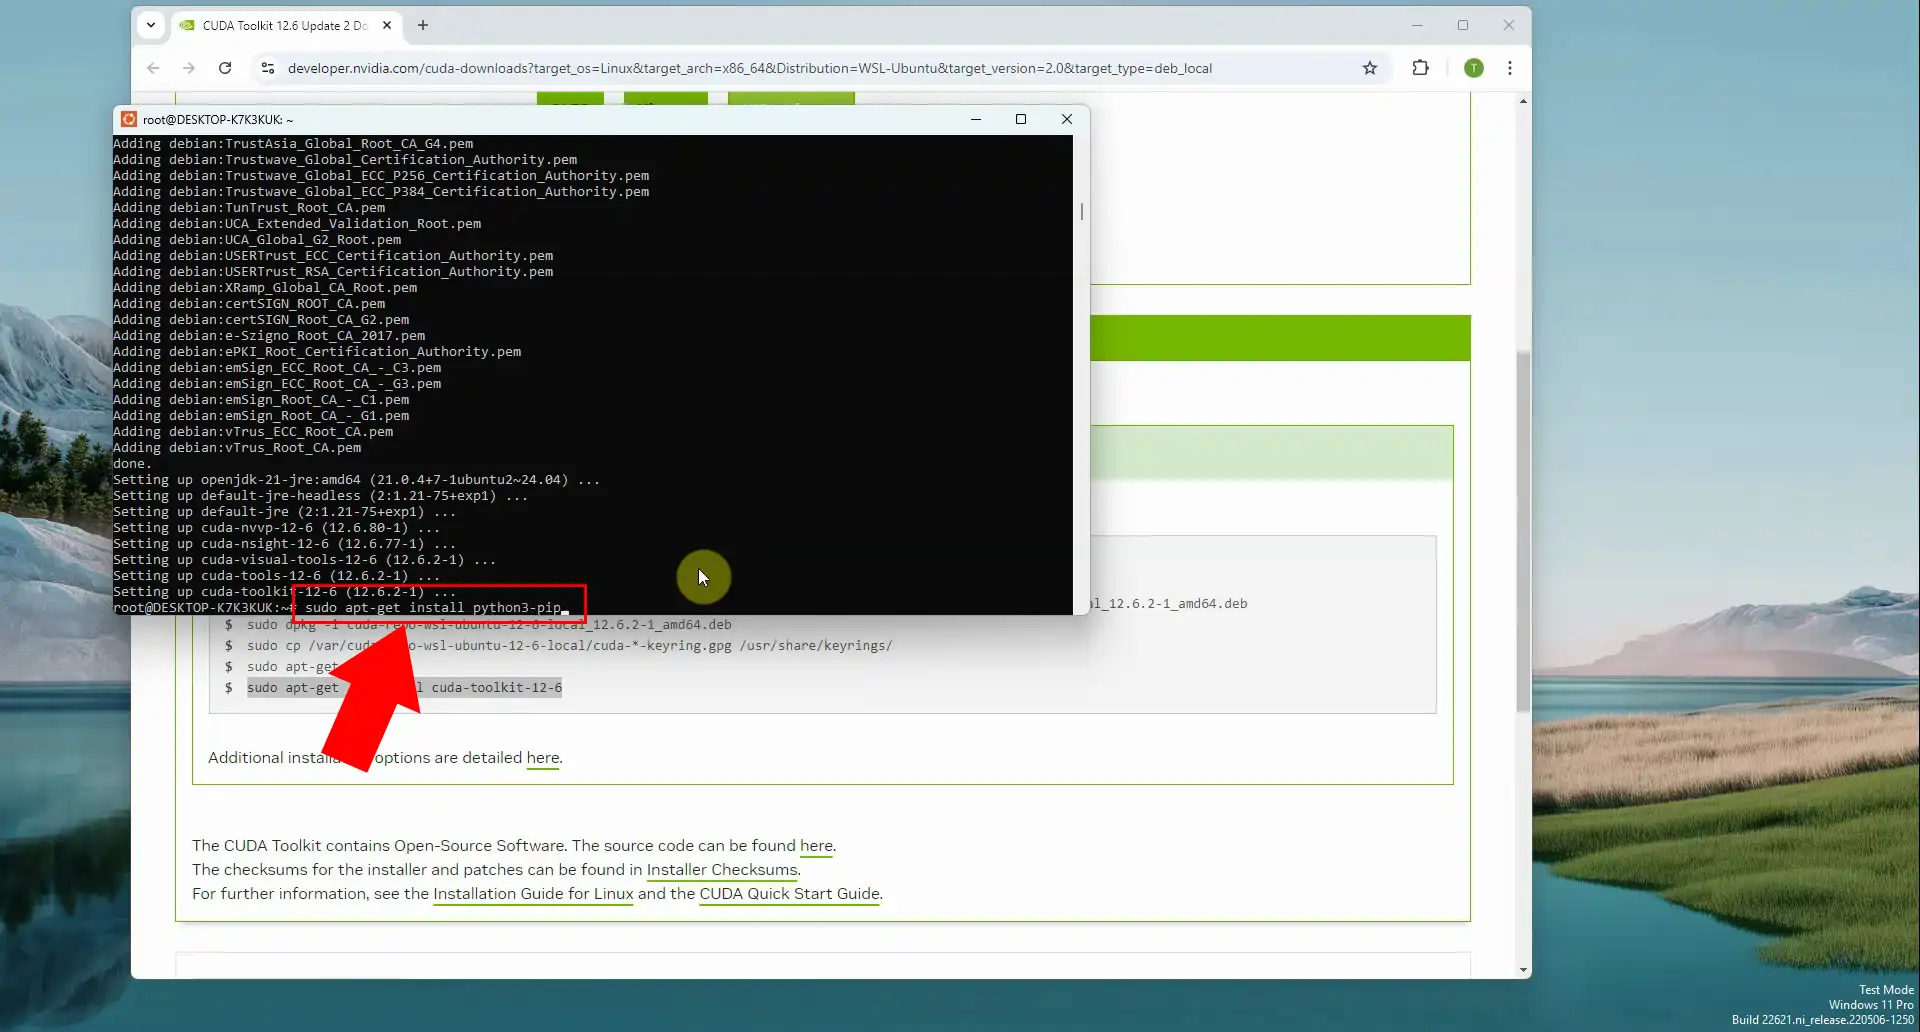This screenshot has width=1920, height=1032.
Task: Bookmark this page with the star icon
Action: 1370,68
